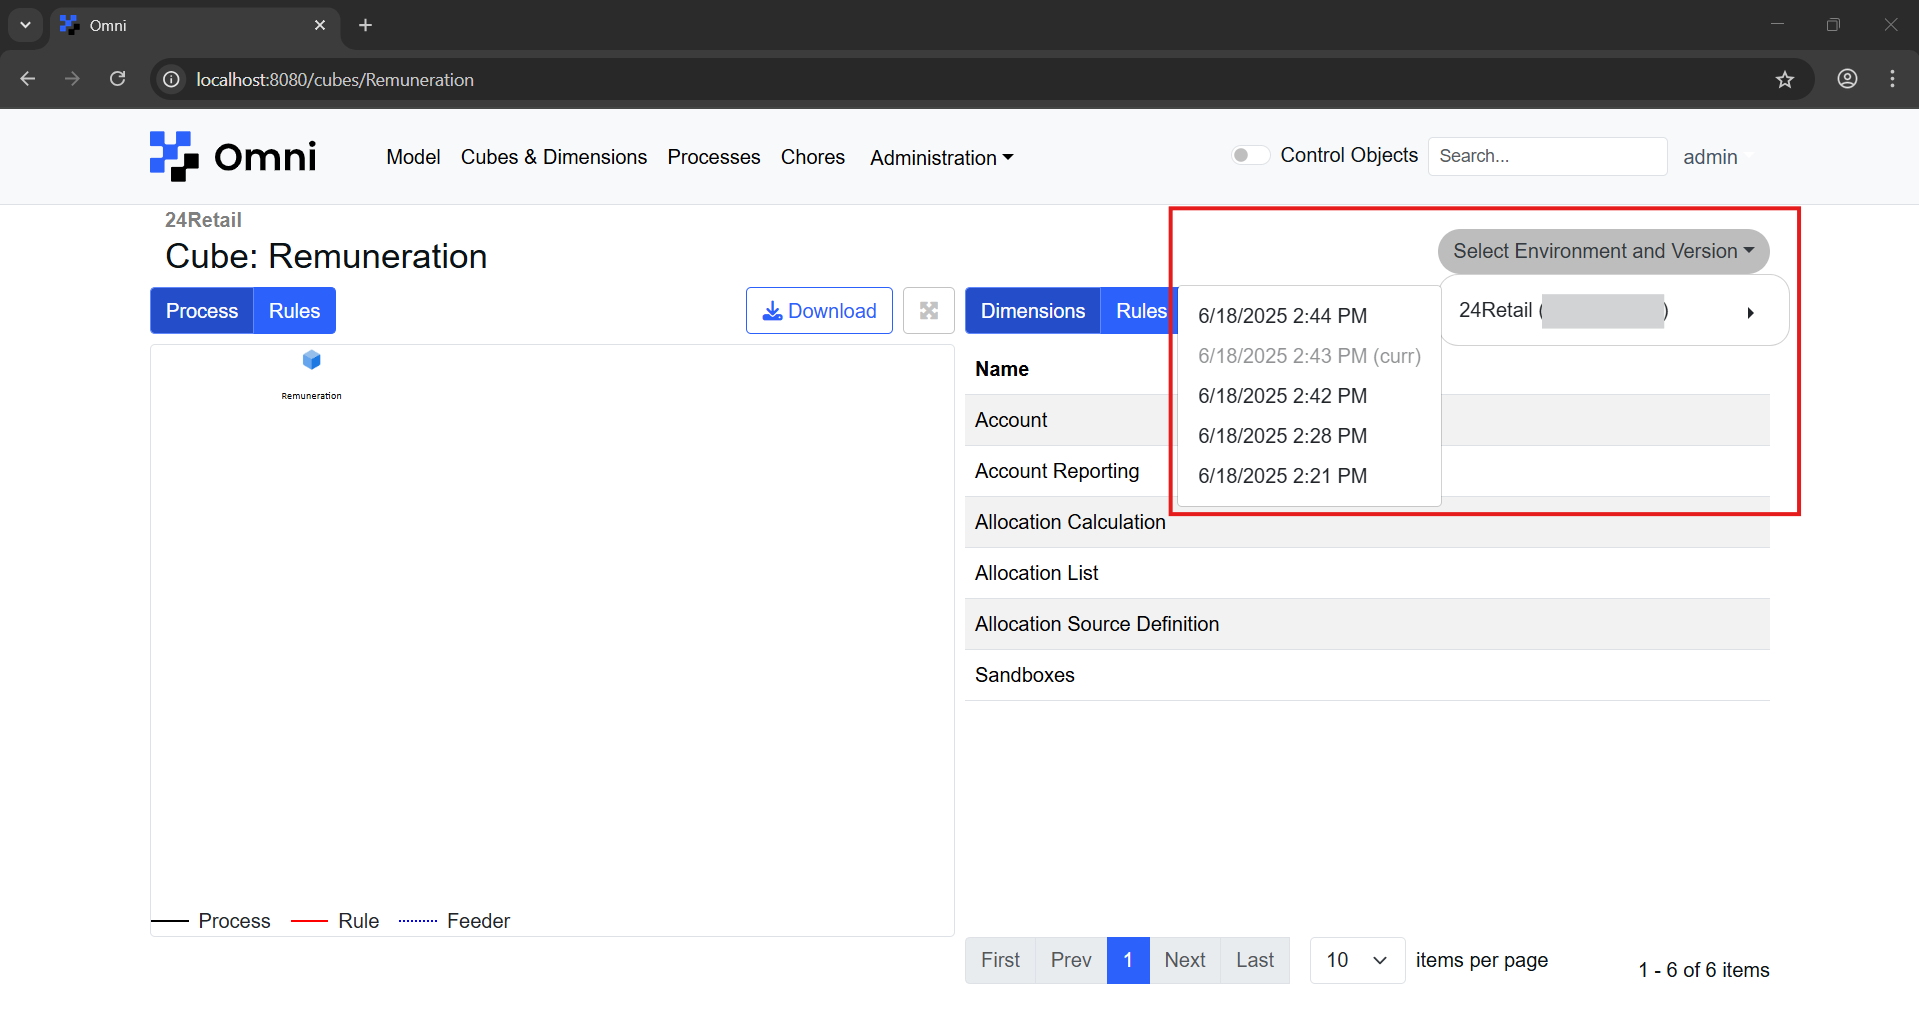Viewport: 1919px width, 1018px height.
Task: Switch to Rules tab beside Process
Action: tap(294, 311)
